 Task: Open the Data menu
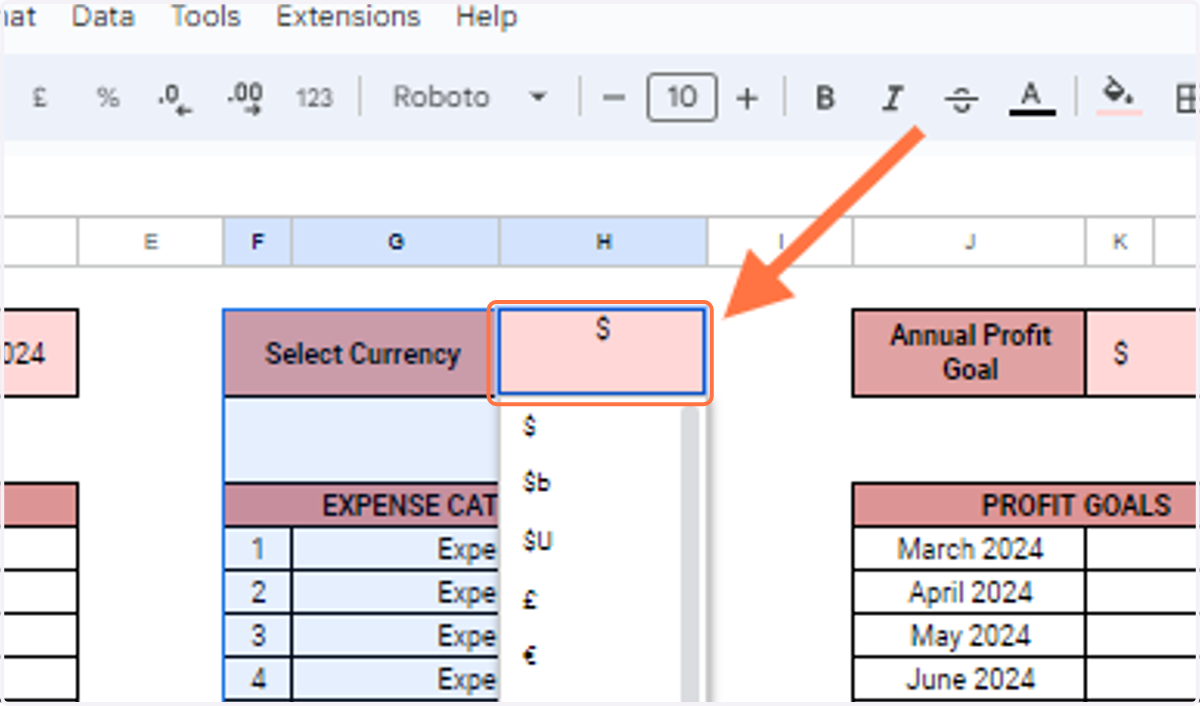[105, 17]
